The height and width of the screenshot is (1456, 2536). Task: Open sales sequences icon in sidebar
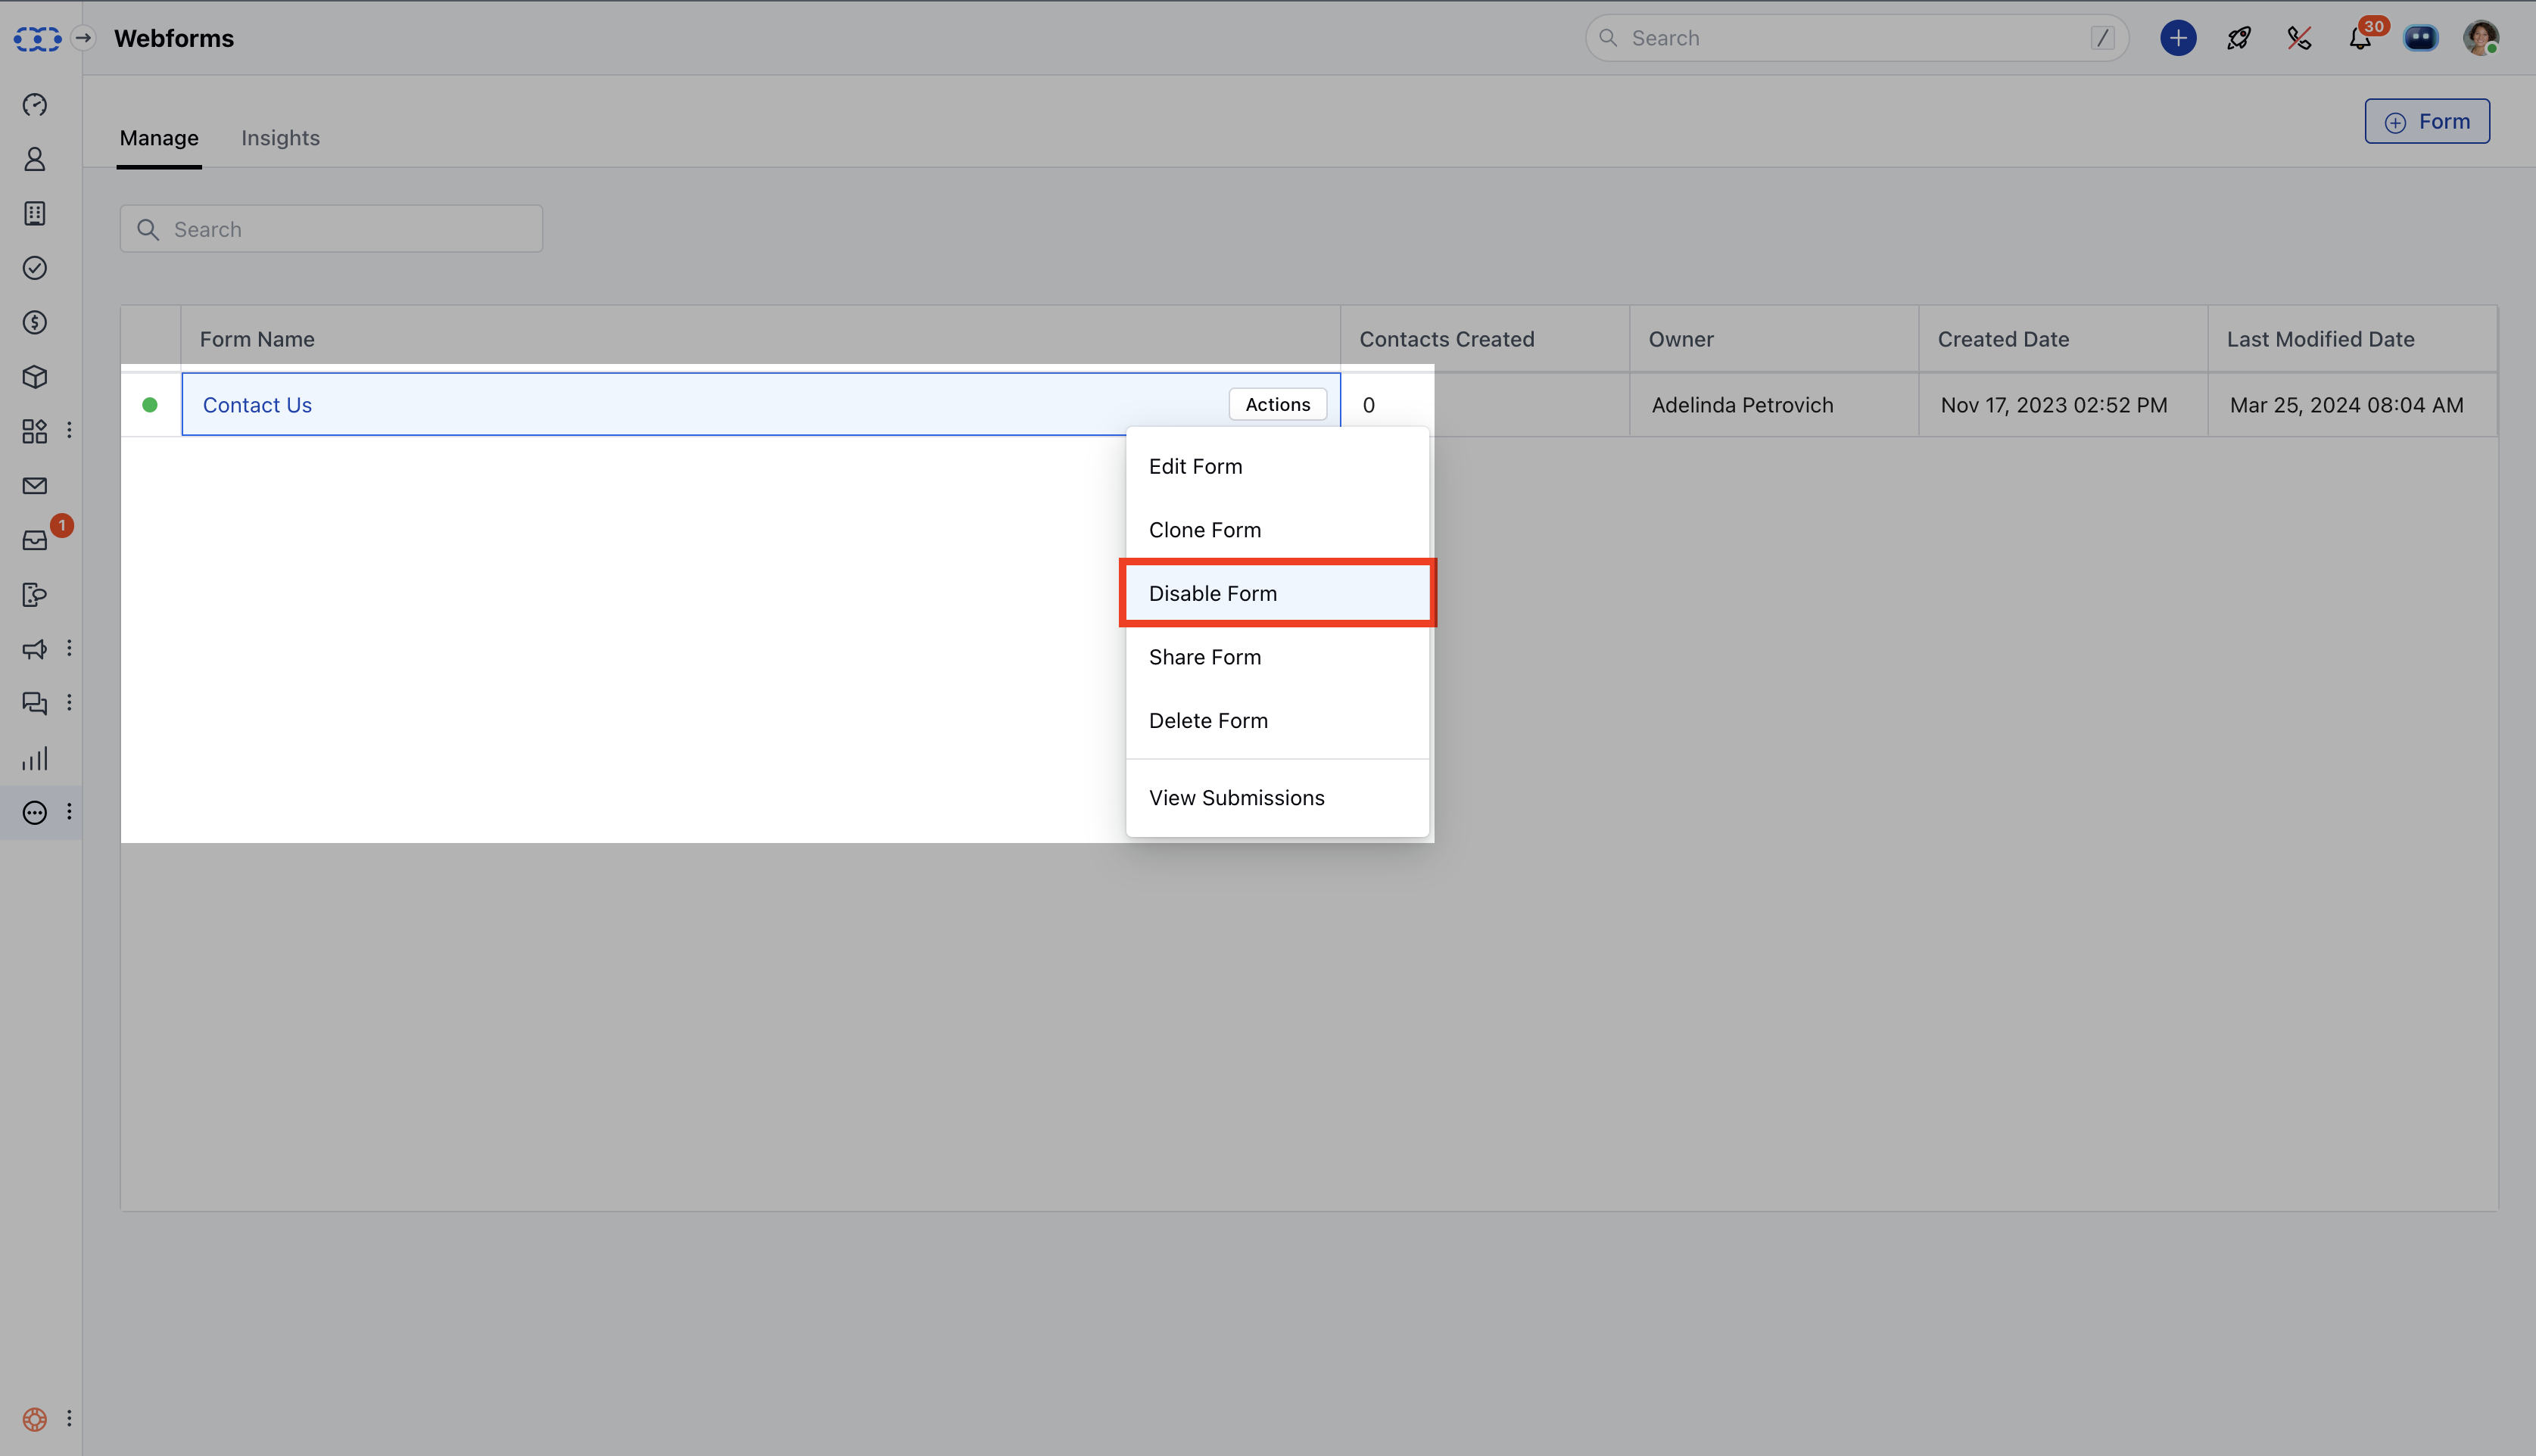pyautogui.click(x=35, y=595)
